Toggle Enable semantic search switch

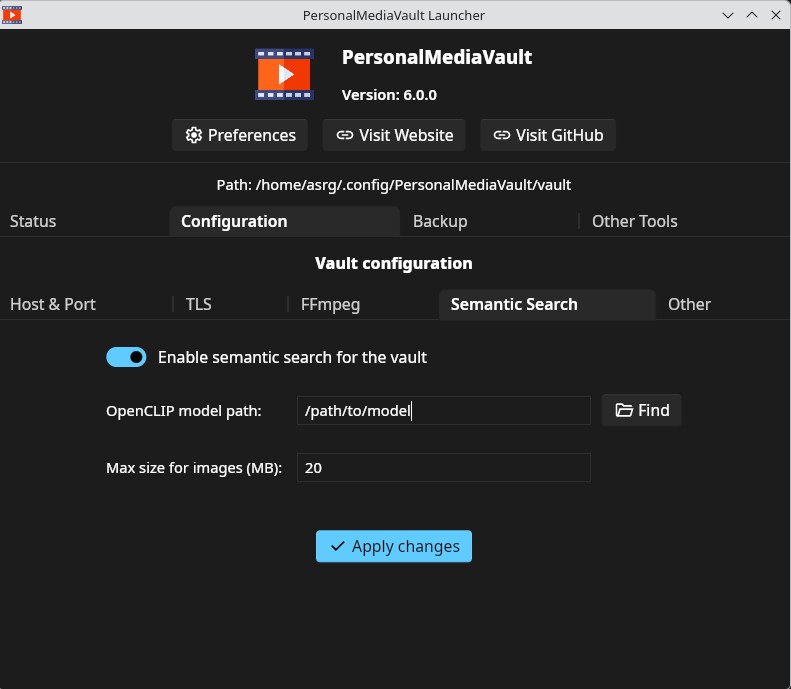[x=126, y=357]
